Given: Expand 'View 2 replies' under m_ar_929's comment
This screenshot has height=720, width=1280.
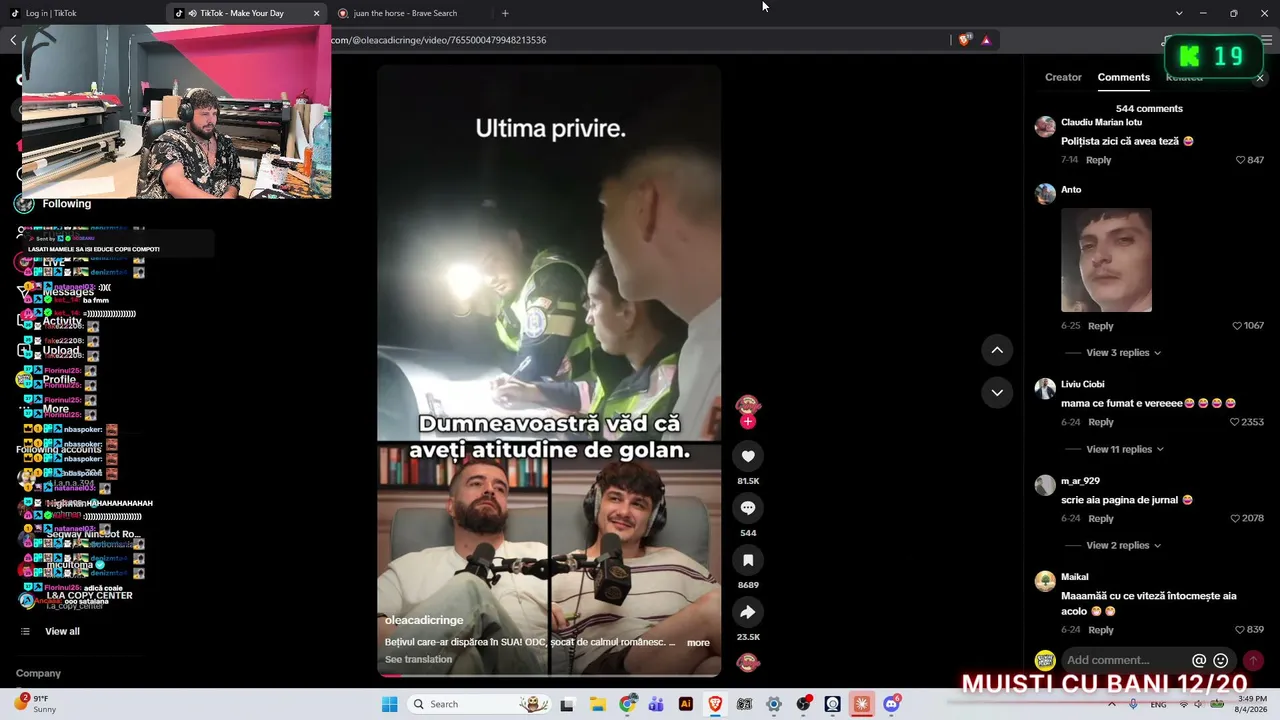Looking at the screenshot, I should tap(1123, 546).
